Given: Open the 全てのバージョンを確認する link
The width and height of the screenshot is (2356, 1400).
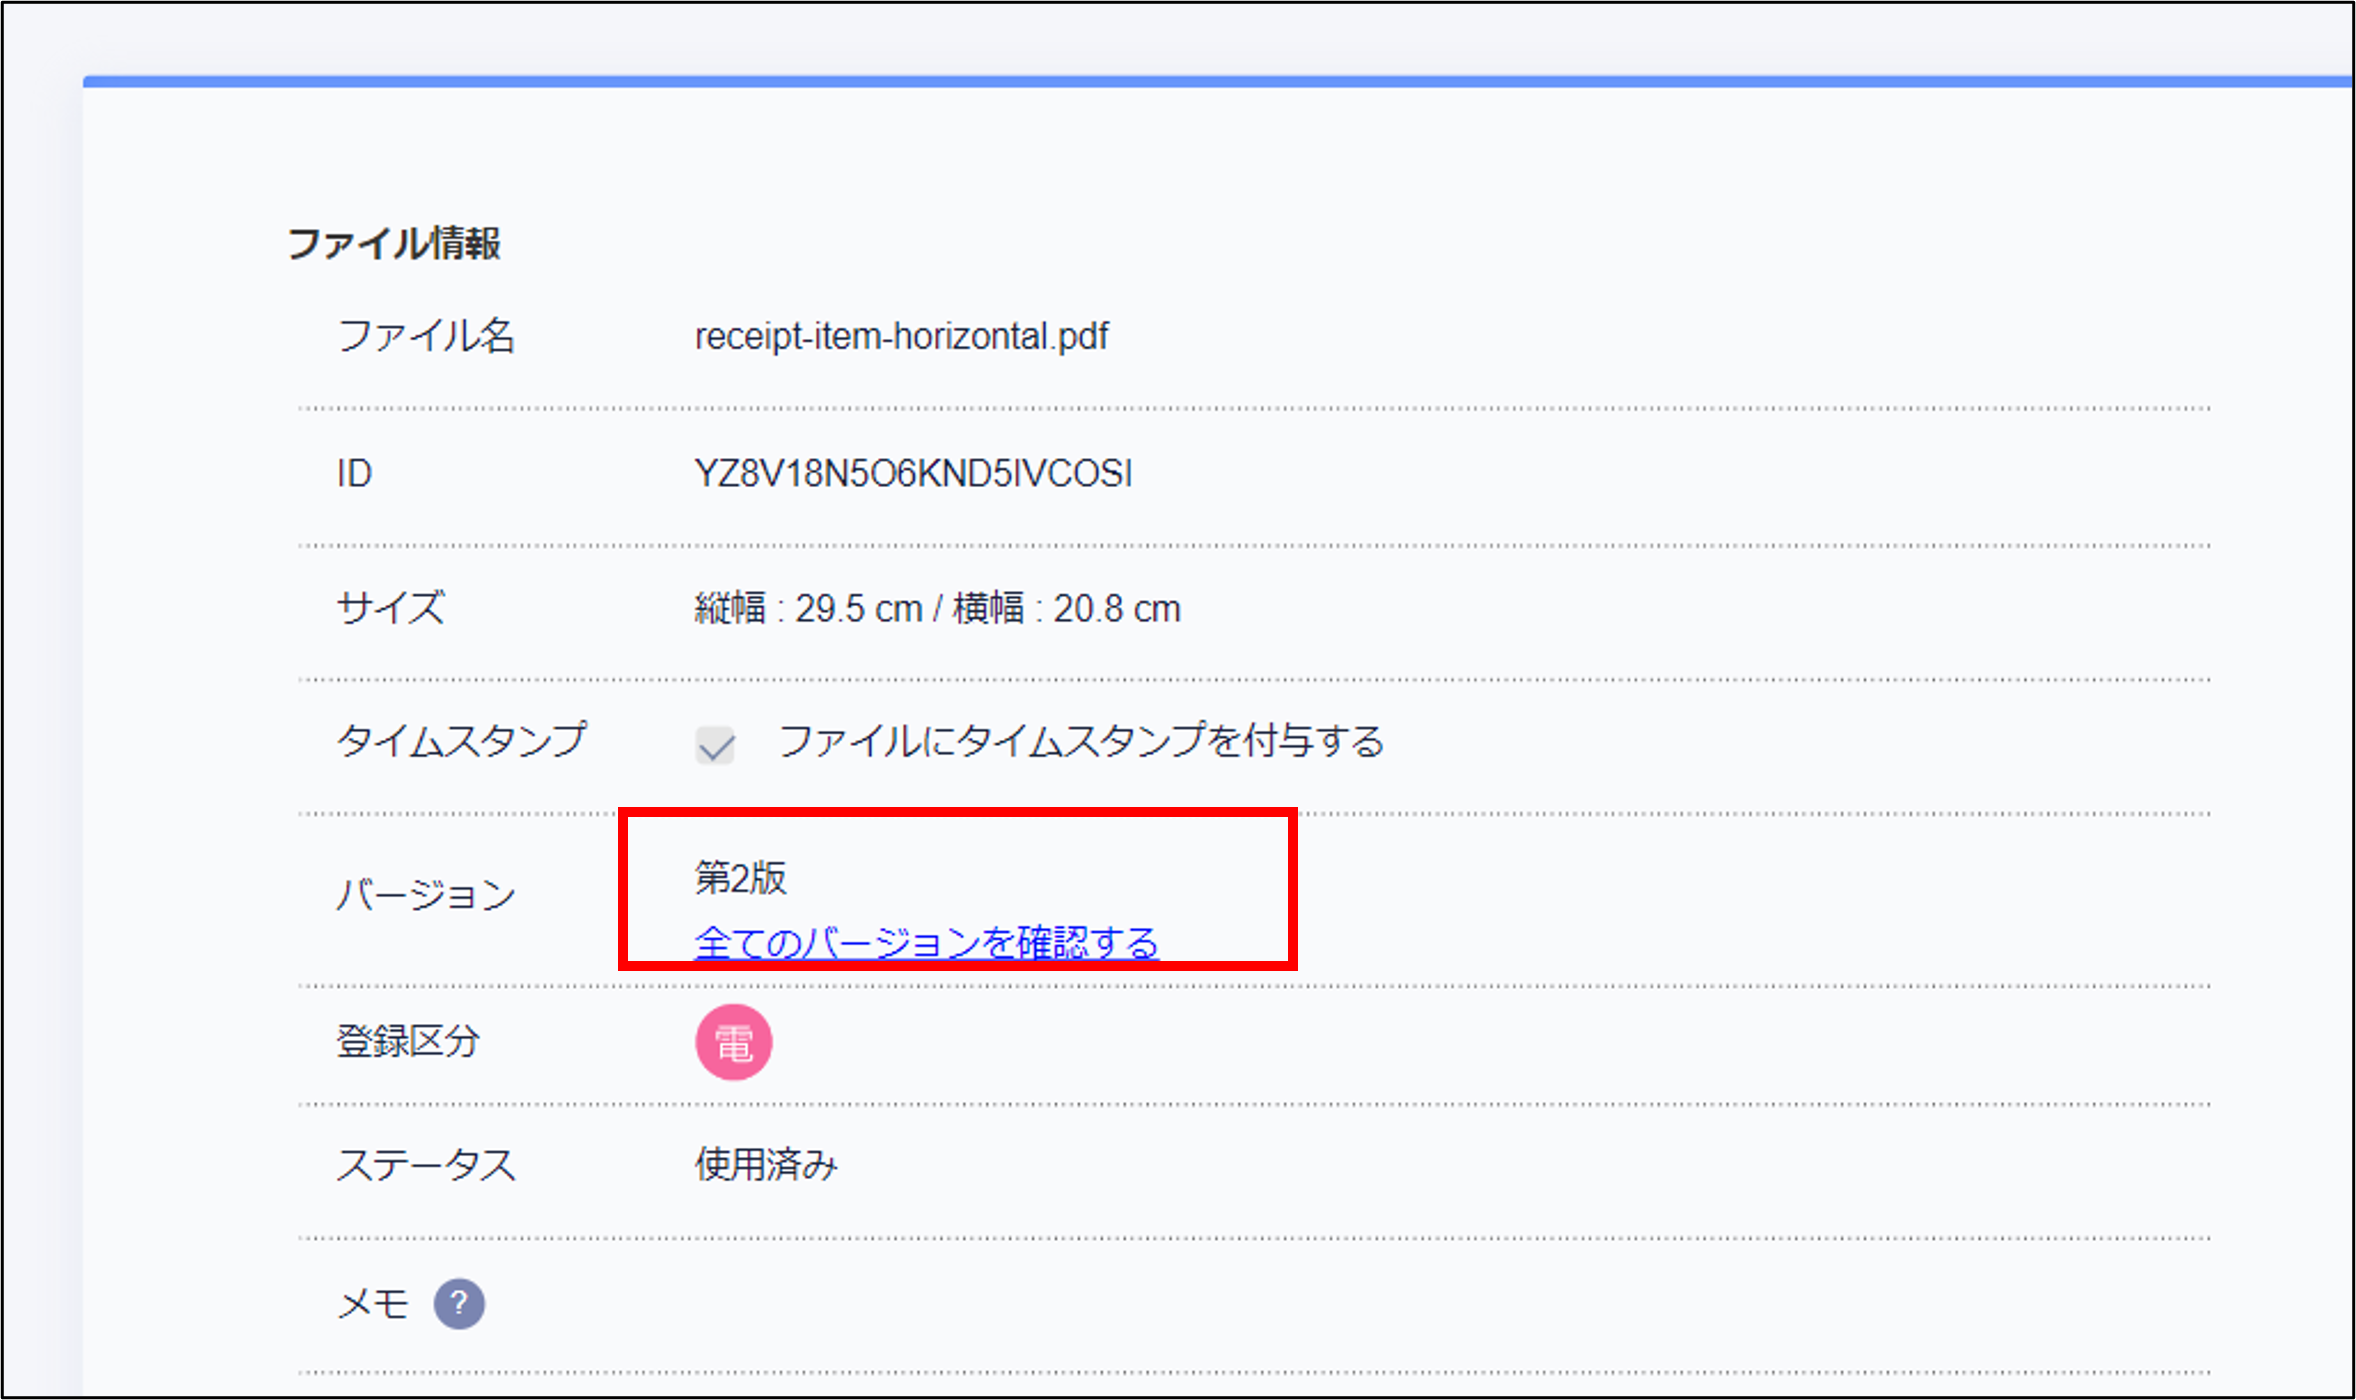Looking at the screenshot, I should coord(926,942).
